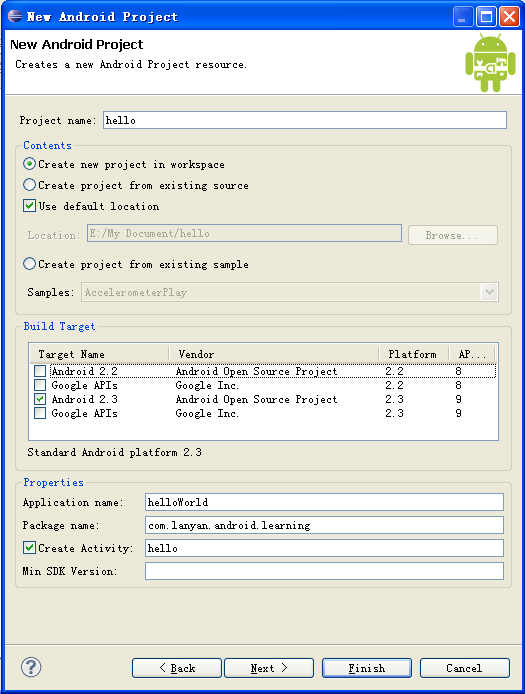Check the Android 2.2 target checkbox
Viewport: 525px width, 694px height.
(x=40, y=371)
